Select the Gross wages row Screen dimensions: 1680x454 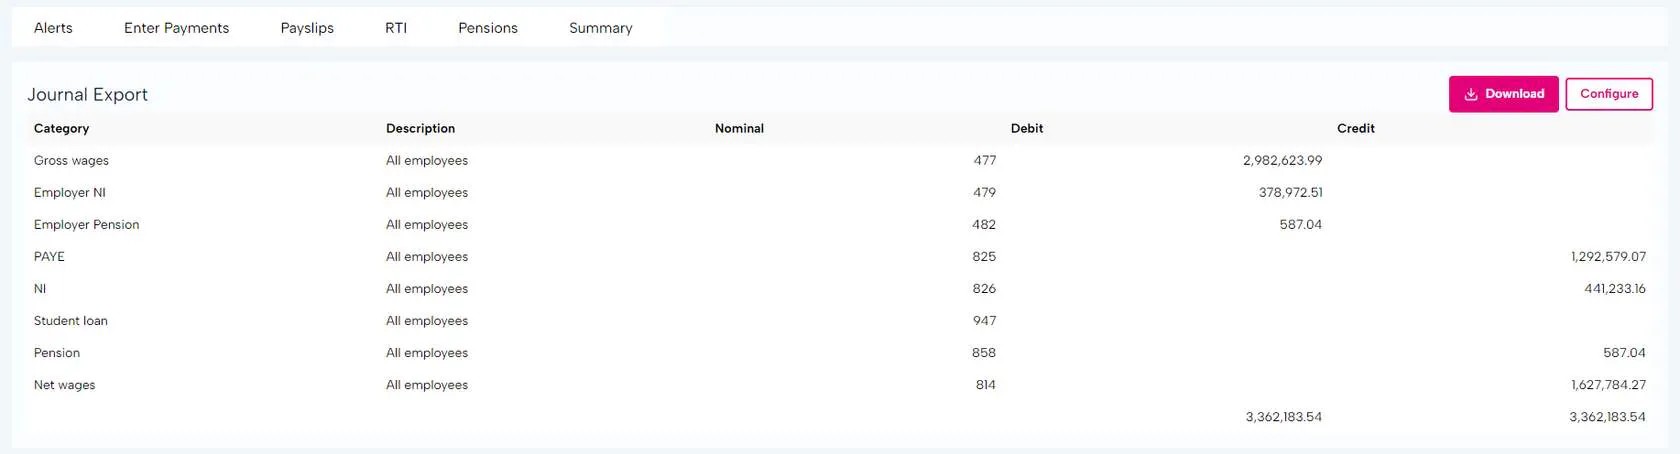click(x=71, y=160)
